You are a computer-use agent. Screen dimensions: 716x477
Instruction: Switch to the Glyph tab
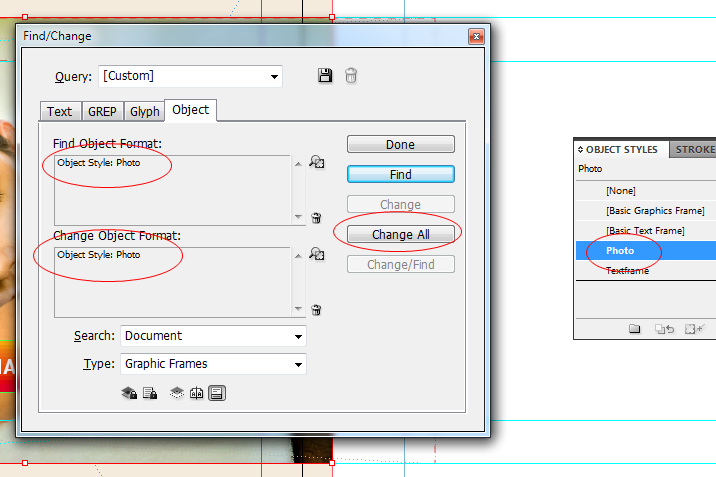coord(144,111)
